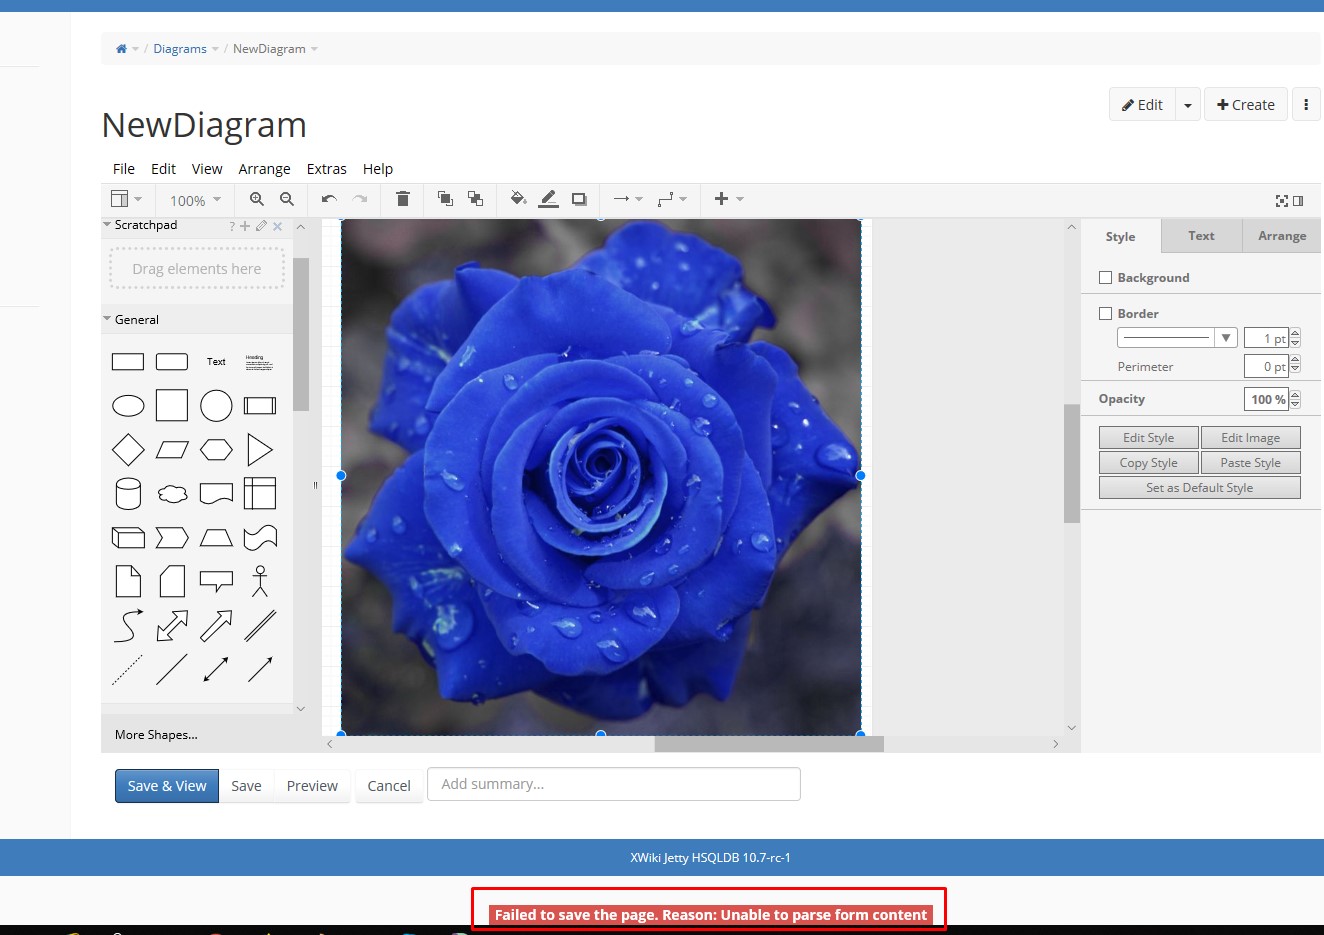1324x935 pixels.
Task: Open the View menu
Action: pos(207,169)
